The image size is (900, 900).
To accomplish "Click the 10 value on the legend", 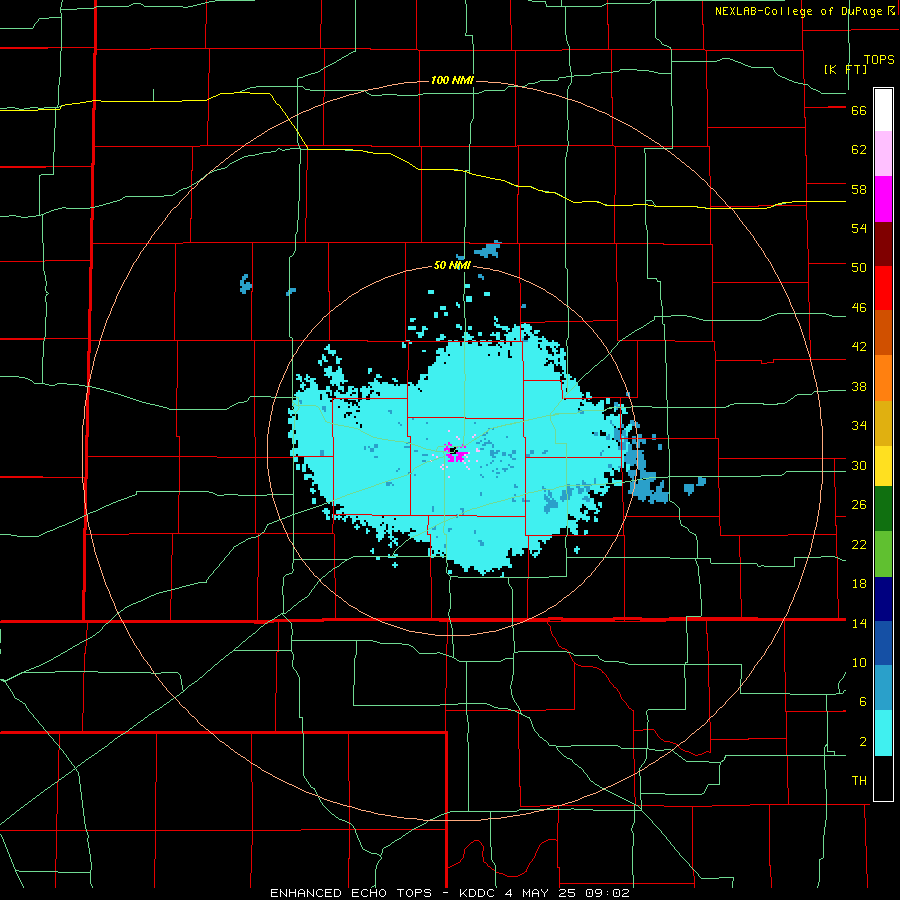I will [x=859, y=662].
